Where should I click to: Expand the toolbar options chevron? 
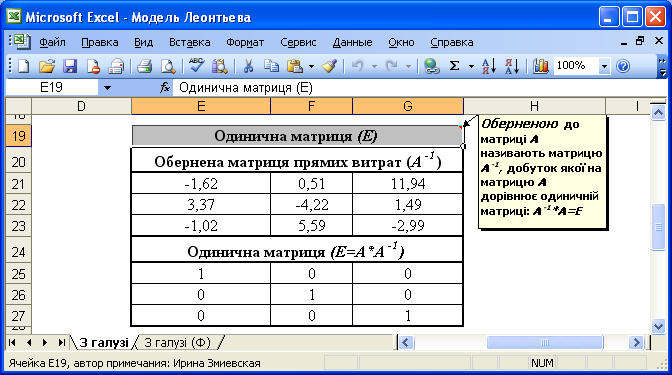[663, 67]
